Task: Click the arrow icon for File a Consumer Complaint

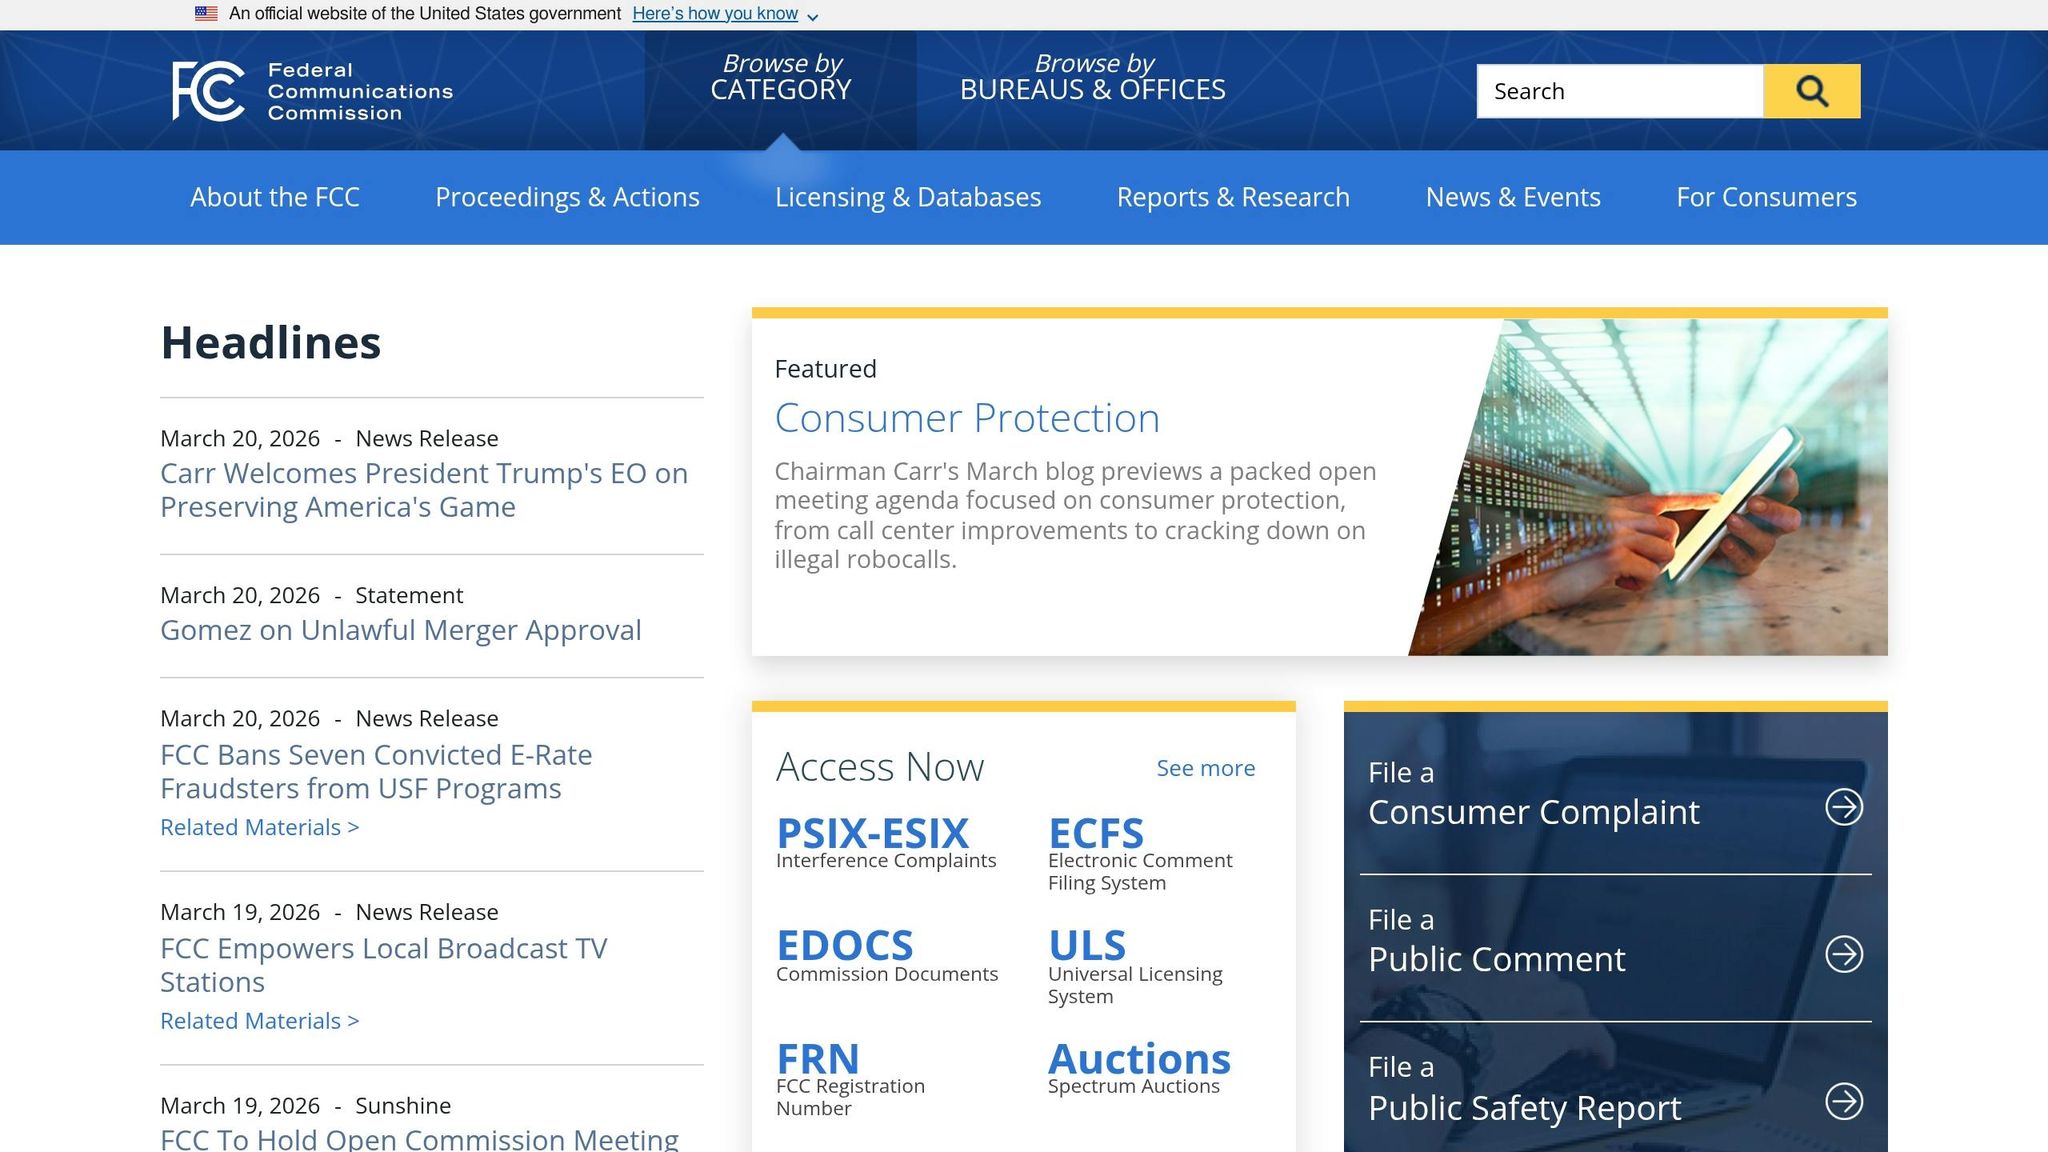Action: pos(1845,812)
